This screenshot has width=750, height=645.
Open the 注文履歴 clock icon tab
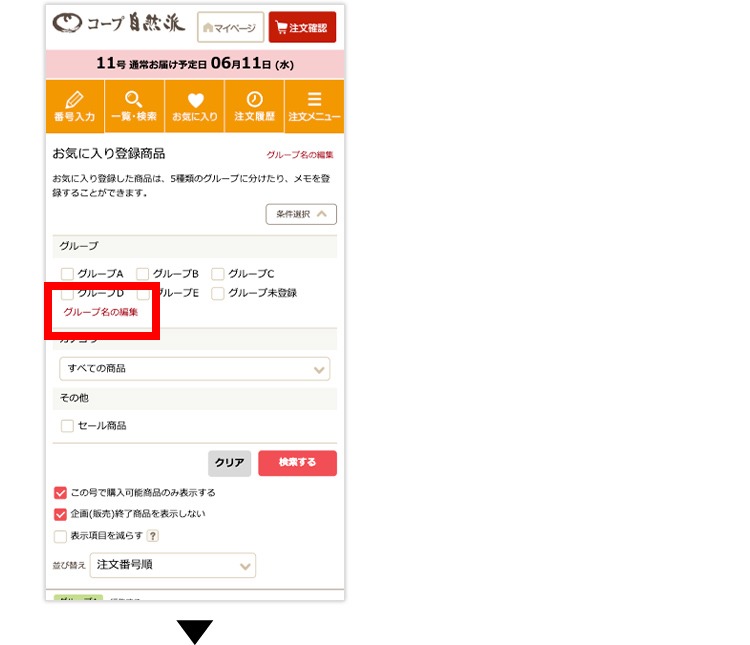254,107
